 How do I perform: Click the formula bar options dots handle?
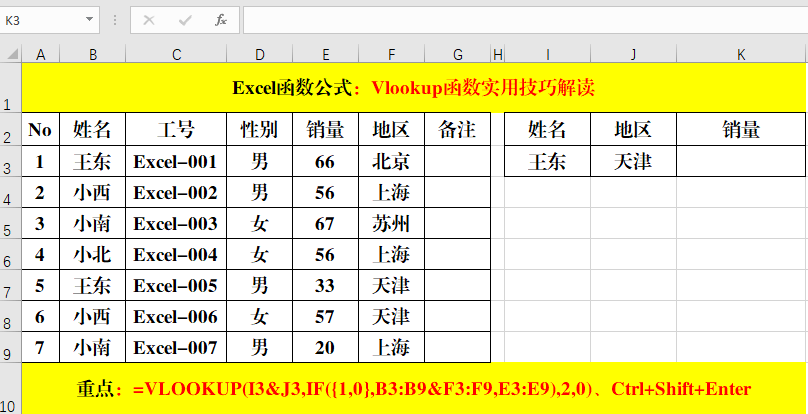(115, 20)
